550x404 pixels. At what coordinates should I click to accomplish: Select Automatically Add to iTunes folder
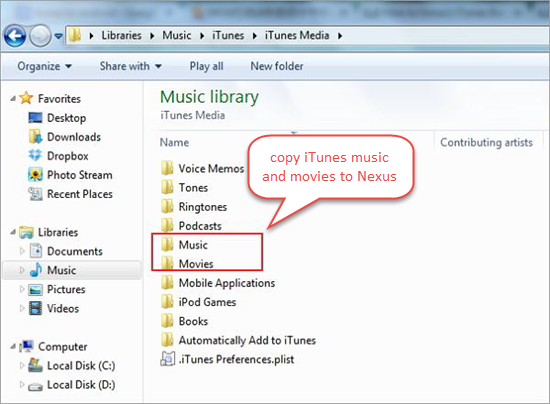[x=239, y=340]
